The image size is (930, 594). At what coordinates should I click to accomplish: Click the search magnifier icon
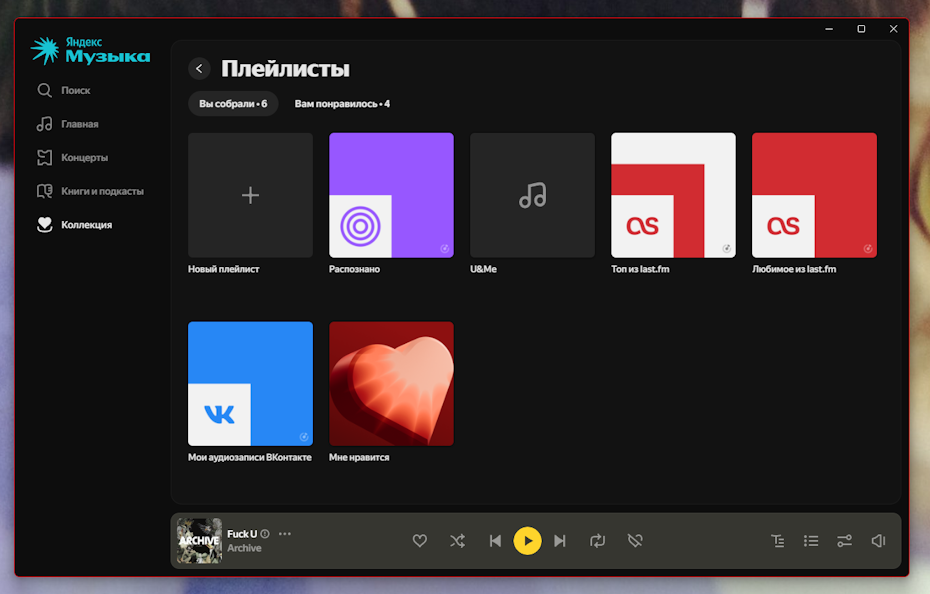(x=44, y=90)
